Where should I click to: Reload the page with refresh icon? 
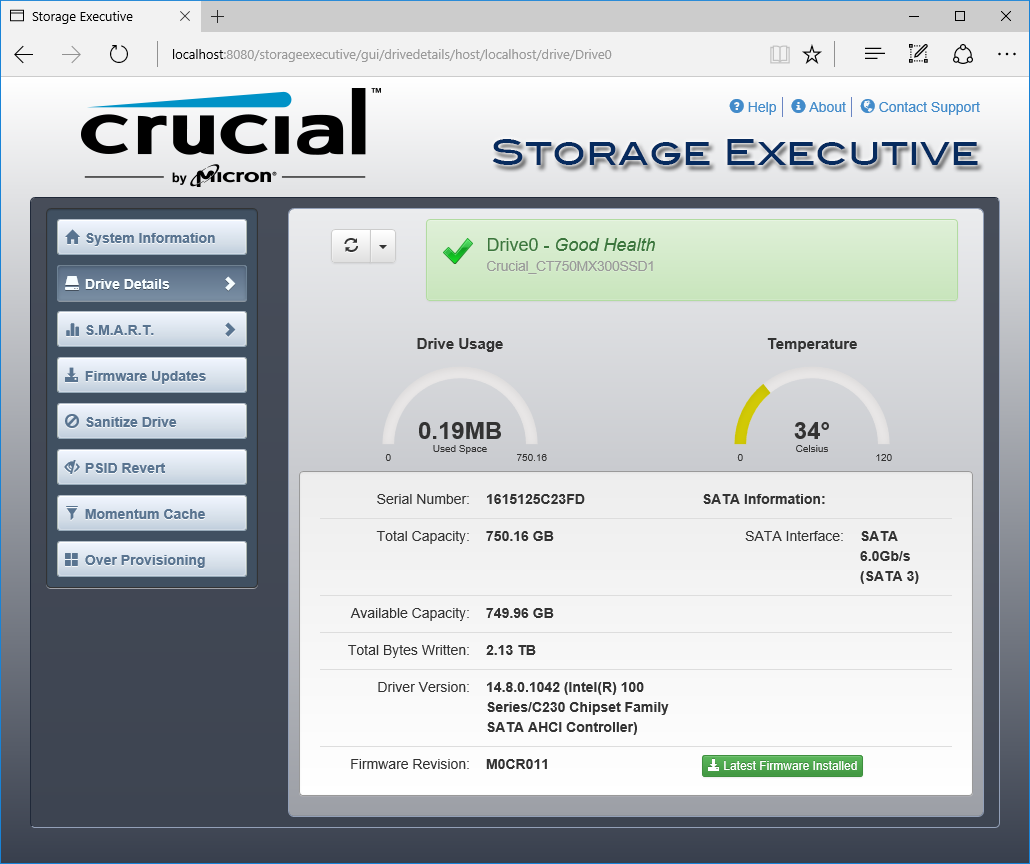pos(118,54)
